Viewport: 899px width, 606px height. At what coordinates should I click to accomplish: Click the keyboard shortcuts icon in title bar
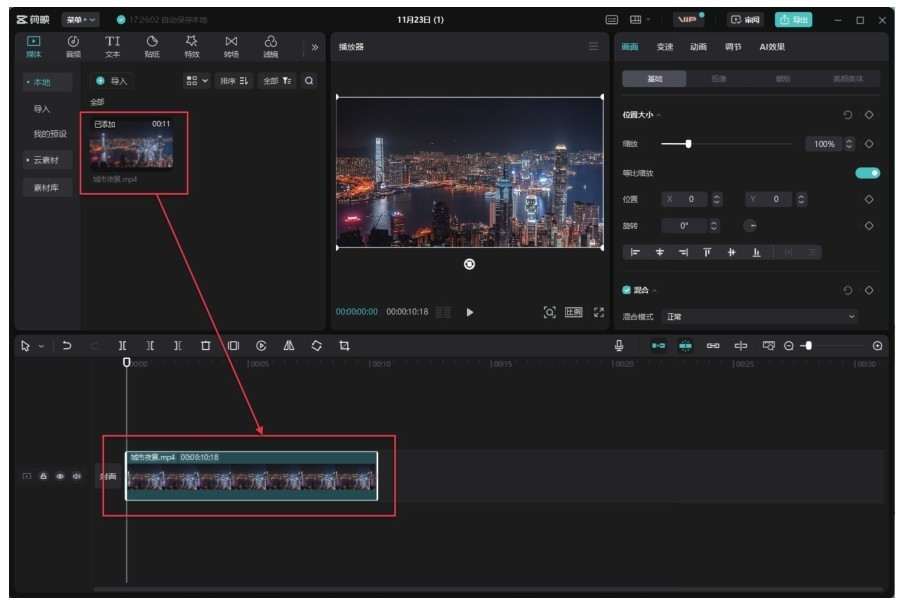click(612, 19)
